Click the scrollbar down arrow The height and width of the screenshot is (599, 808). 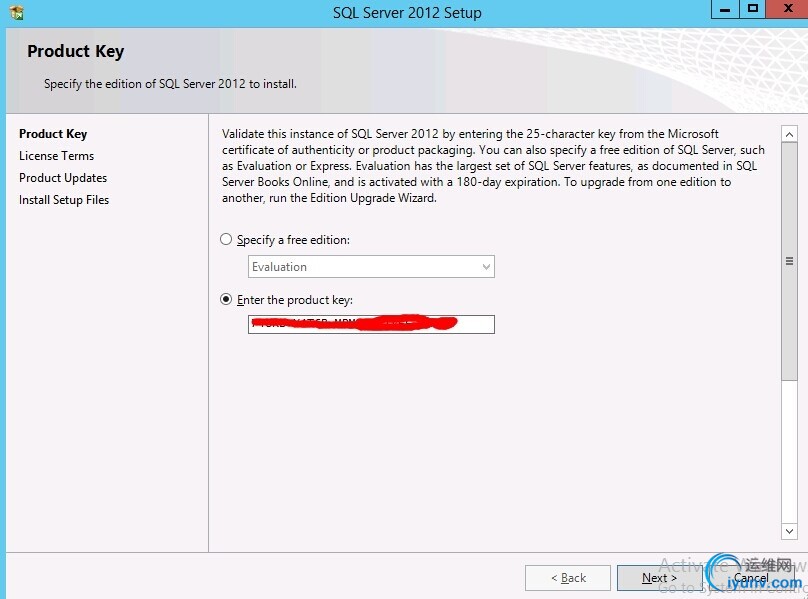pos(789,531)
